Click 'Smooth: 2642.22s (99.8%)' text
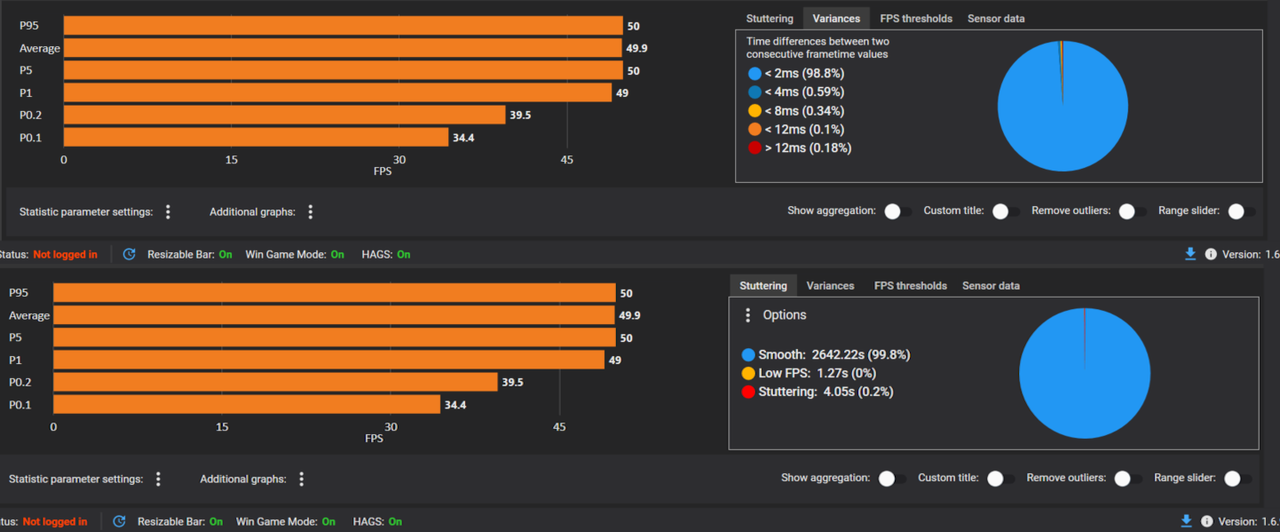The width and height of the screenshot is (1280, 532). point(834,355)
